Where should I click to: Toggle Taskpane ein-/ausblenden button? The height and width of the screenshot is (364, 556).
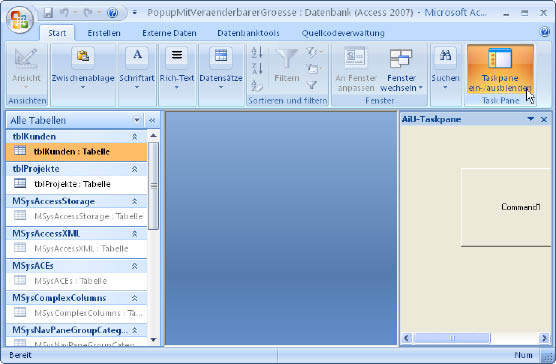pos(500,69)
